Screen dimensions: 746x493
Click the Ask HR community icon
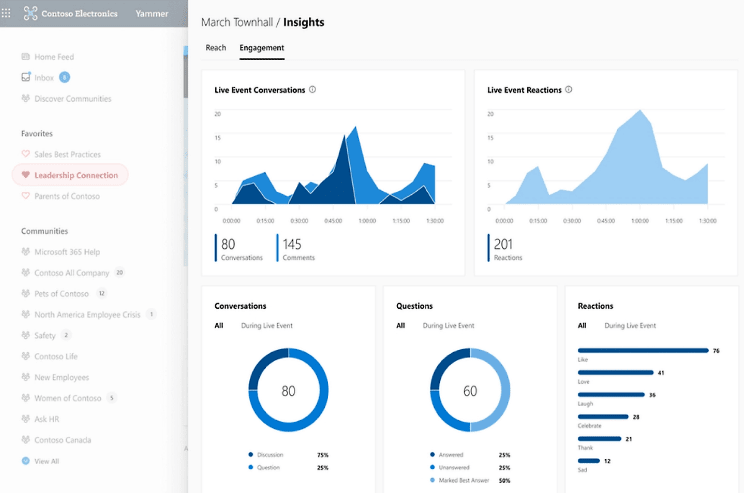(26, 419)
